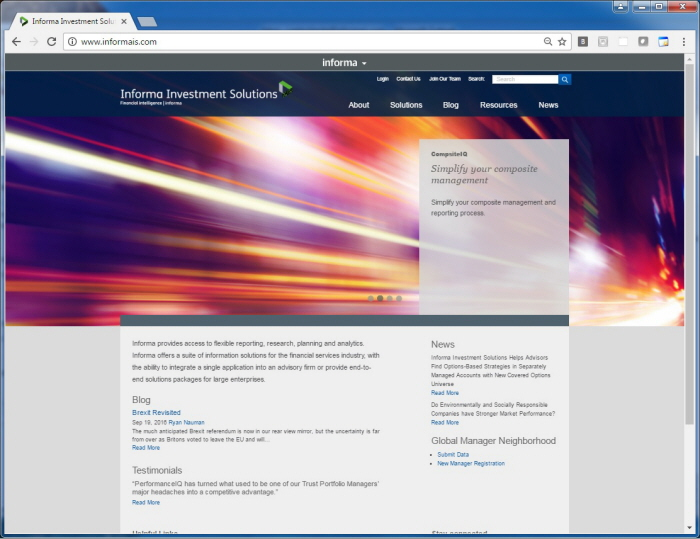This screenshot has height=539, width=700.
Task: Click the grey extension icon beside the B icon
Action: click(603, 42)
